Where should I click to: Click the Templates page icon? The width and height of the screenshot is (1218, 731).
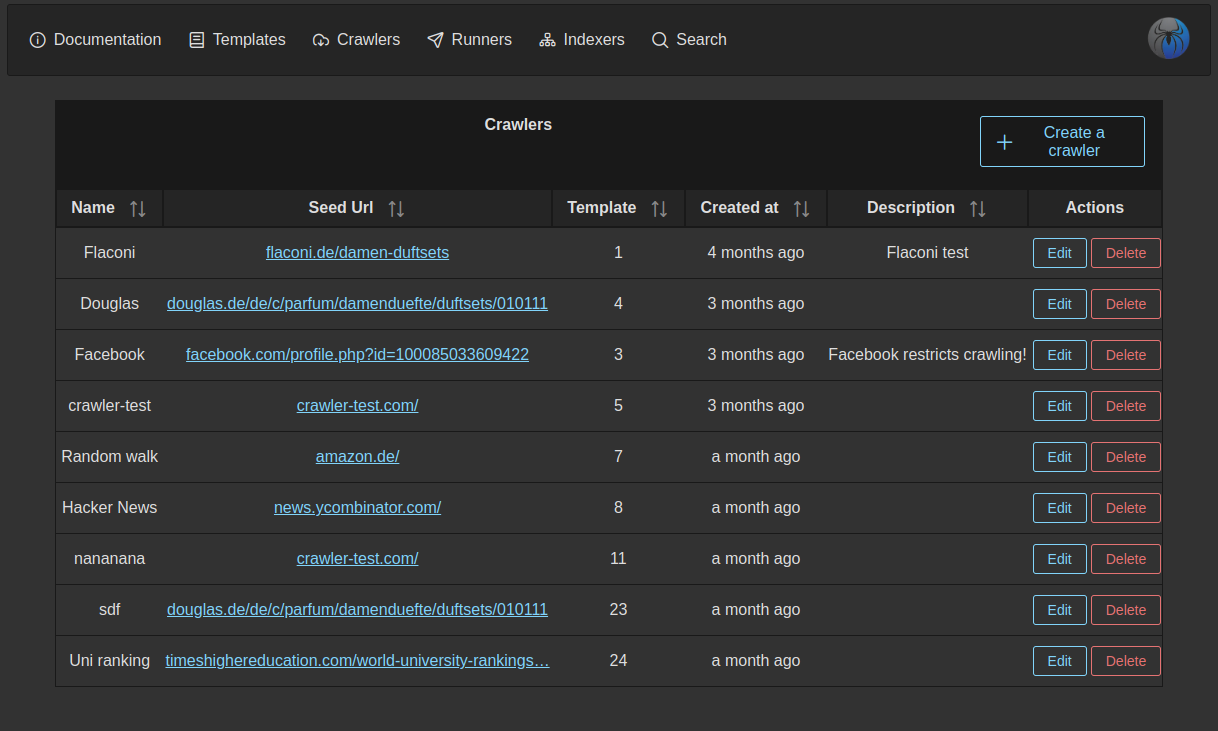(x=197, y=40)
